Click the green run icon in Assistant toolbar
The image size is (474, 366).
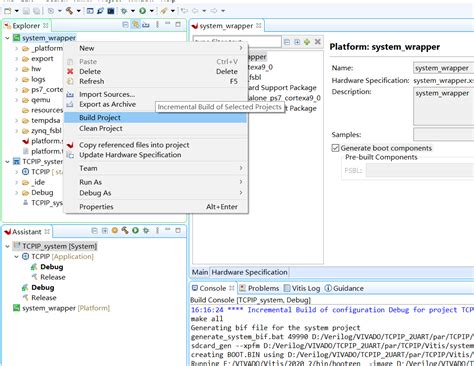pyautogui.click(x=135, y=230)
